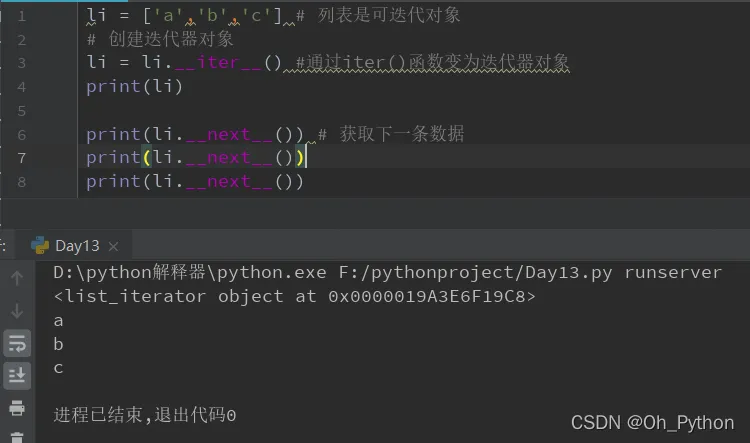Image resolution: width=750 pixels, height=443 pixels.
Task: Close the Day13 run tab
Action: (x=113, y=246)
